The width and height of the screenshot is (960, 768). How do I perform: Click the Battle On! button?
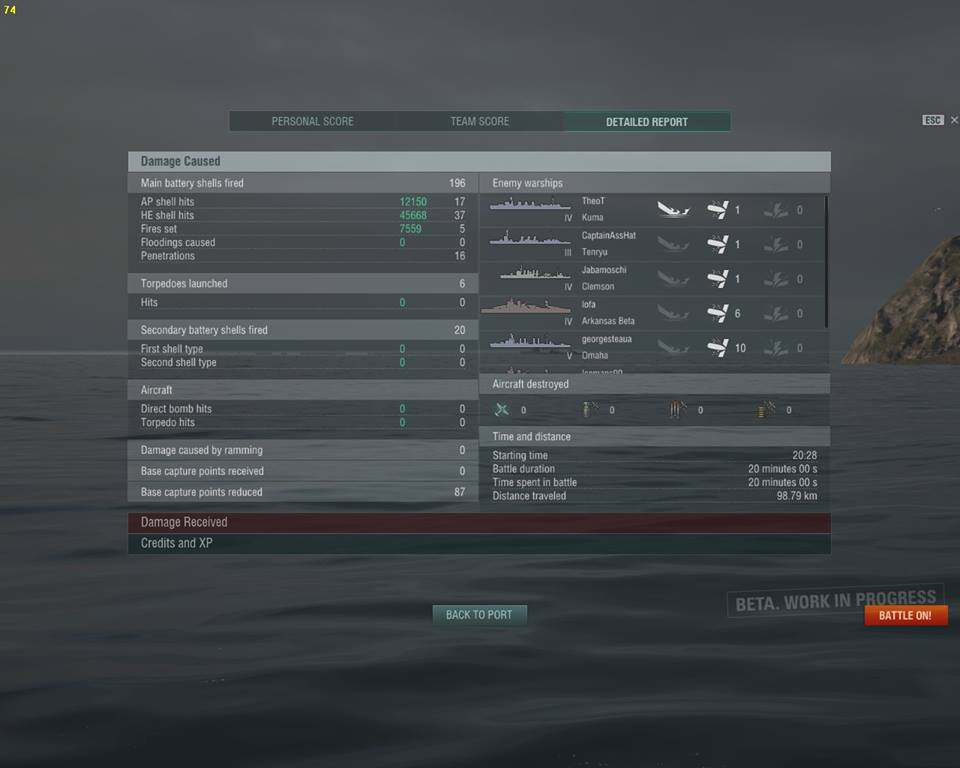pos(906,616)
